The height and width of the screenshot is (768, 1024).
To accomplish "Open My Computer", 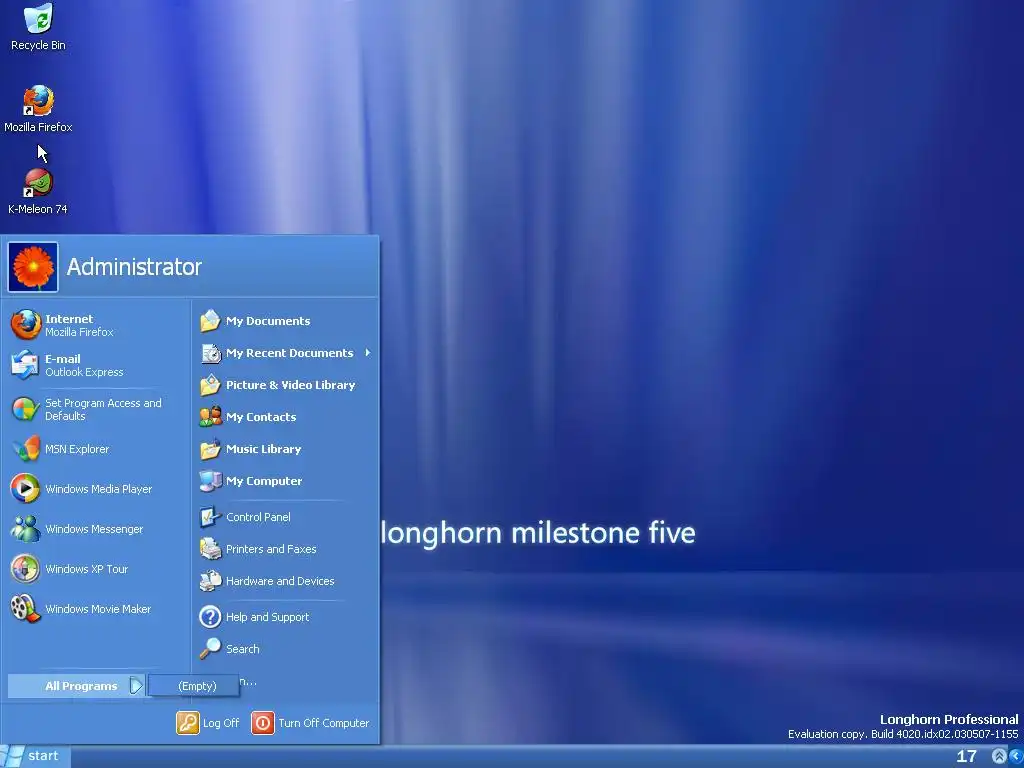I will [x=285, y=481].
